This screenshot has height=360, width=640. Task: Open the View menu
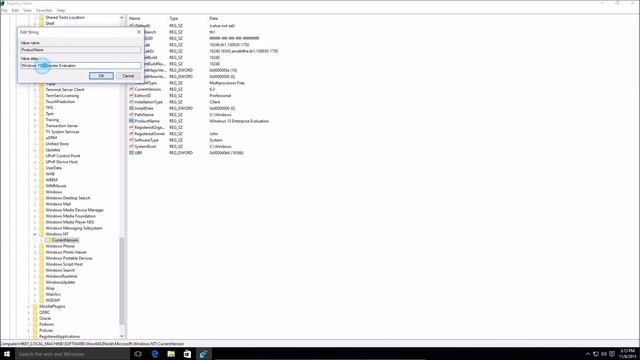tap(27, 10)
